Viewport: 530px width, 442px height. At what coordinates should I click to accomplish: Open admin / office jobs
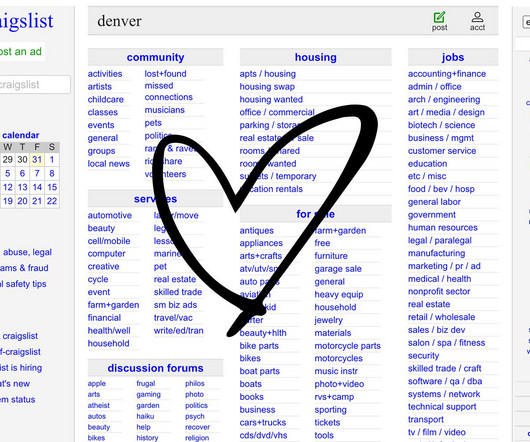[x=434, y=87]
